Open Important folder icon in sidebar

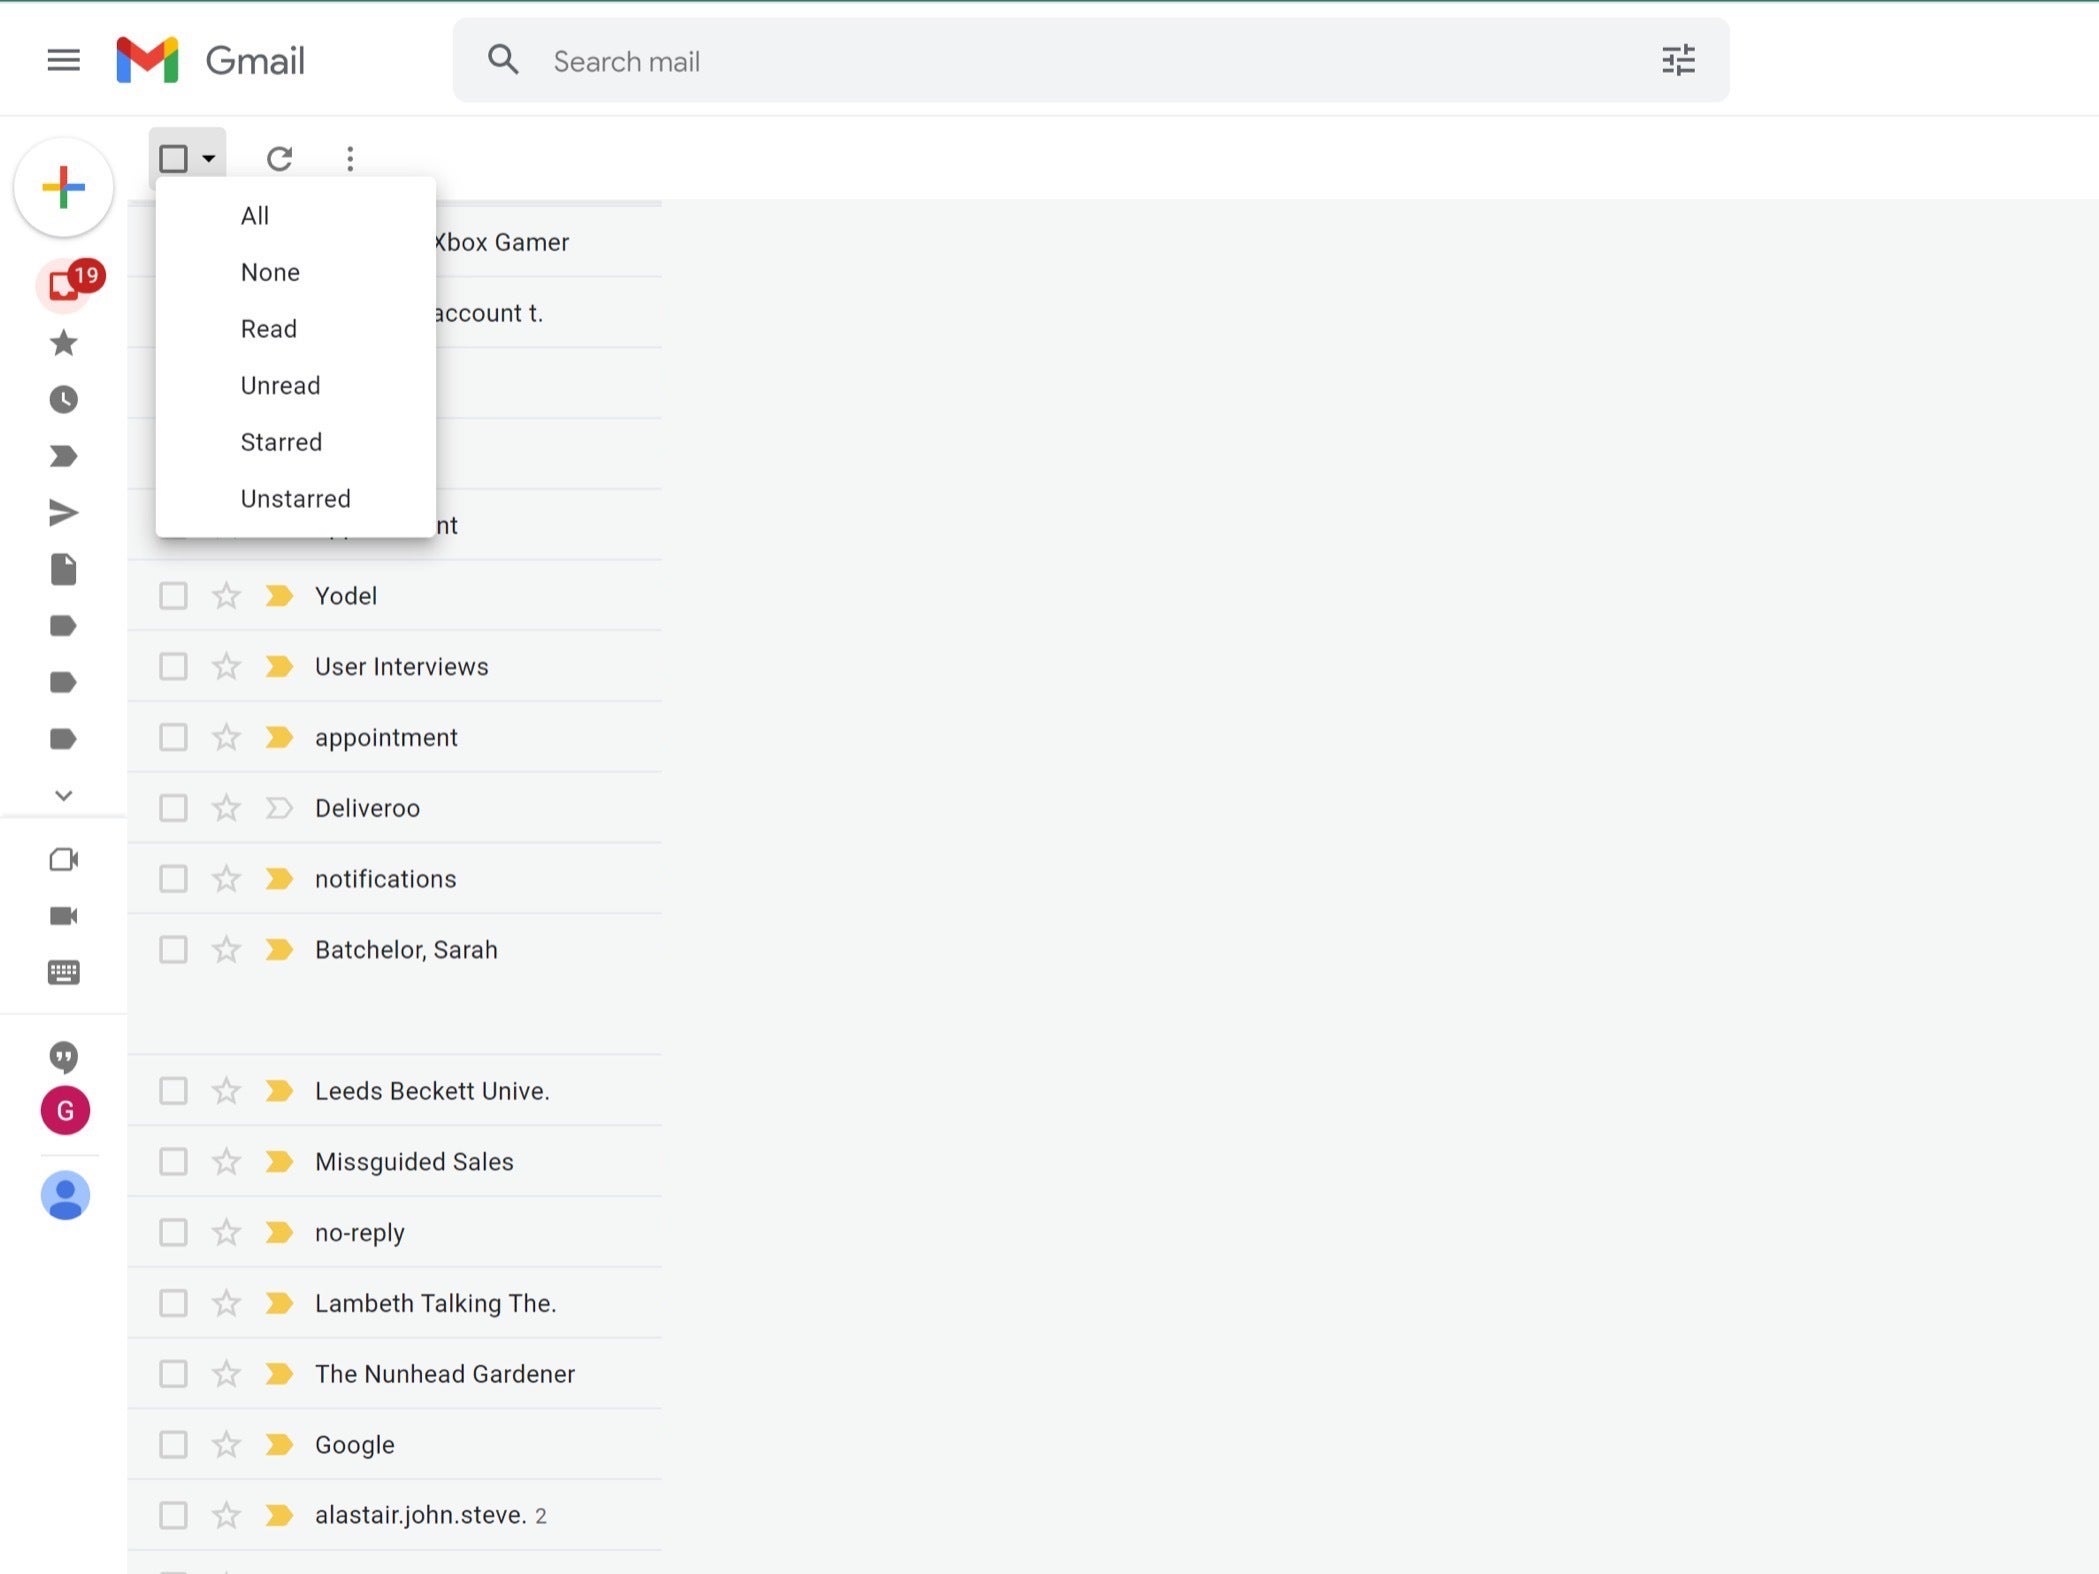click(63, 456)
